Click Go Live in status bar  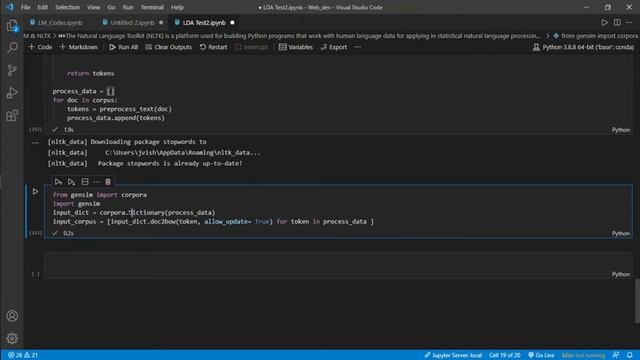(x=541, y=355)
